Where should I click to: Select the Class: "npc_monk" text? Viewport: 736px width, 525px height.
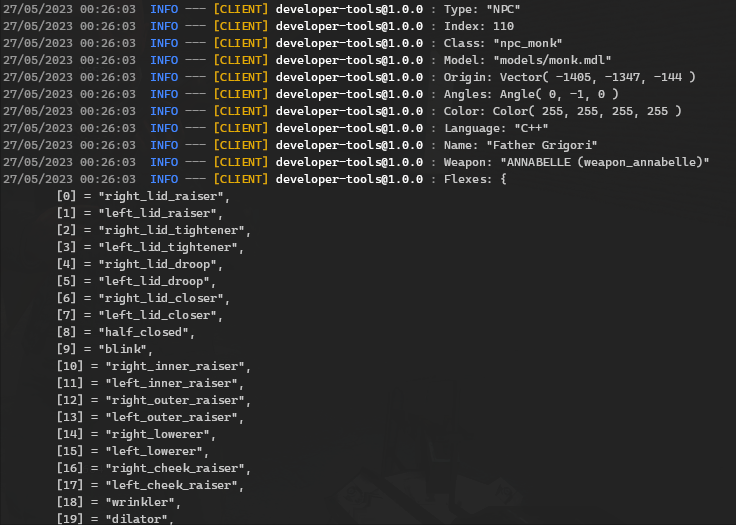tap(503, 43)
